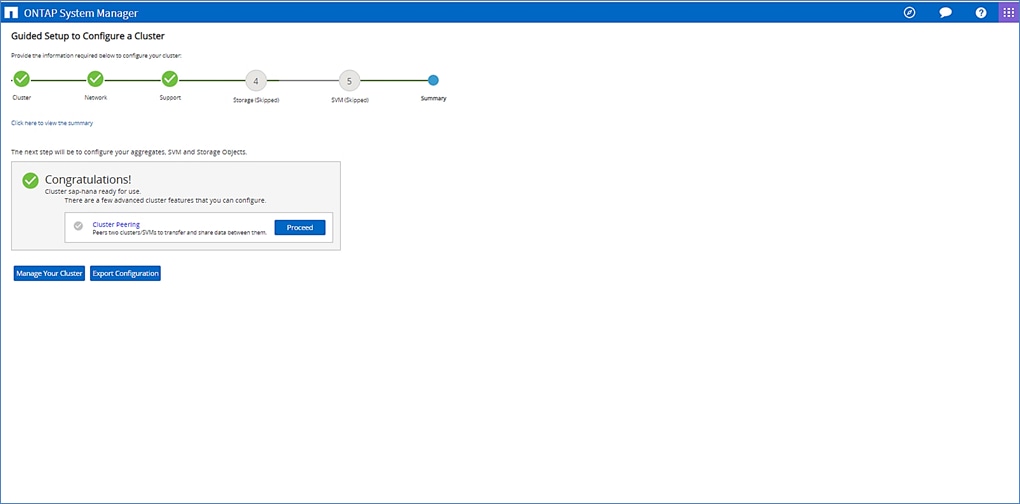
Task: Select the blue Summary step dot
Action: [433, 80]
